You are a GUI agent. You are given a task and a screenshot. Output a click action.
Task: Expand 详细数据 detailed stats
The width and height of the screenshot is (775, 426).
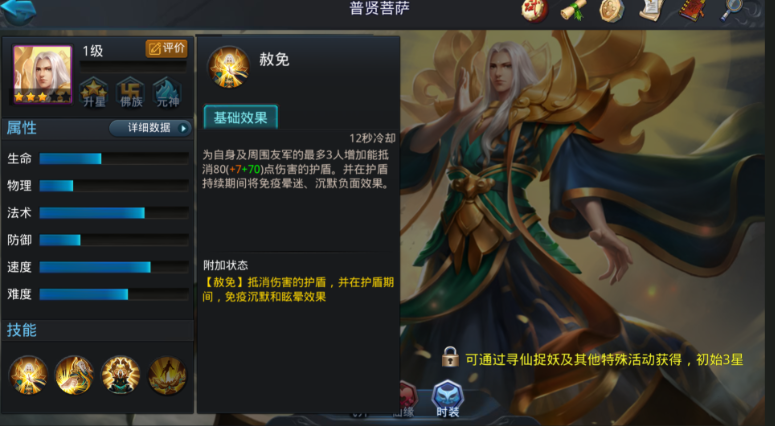(150, 128)
